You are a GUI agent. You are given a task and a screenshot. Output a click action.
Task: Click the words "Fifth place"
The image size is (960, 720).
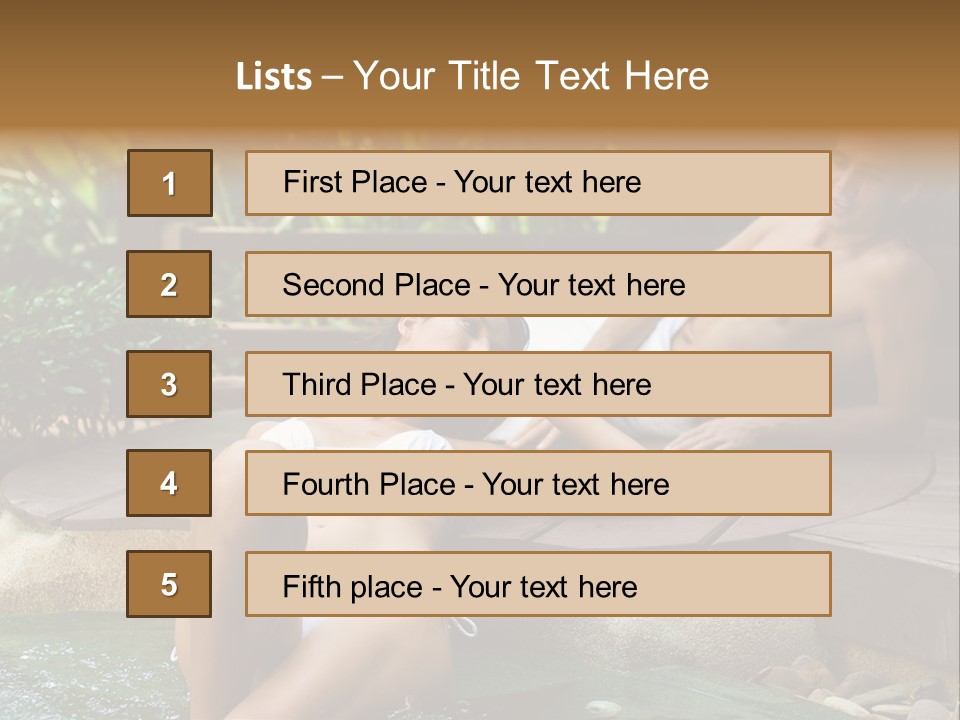coord(353,586)
